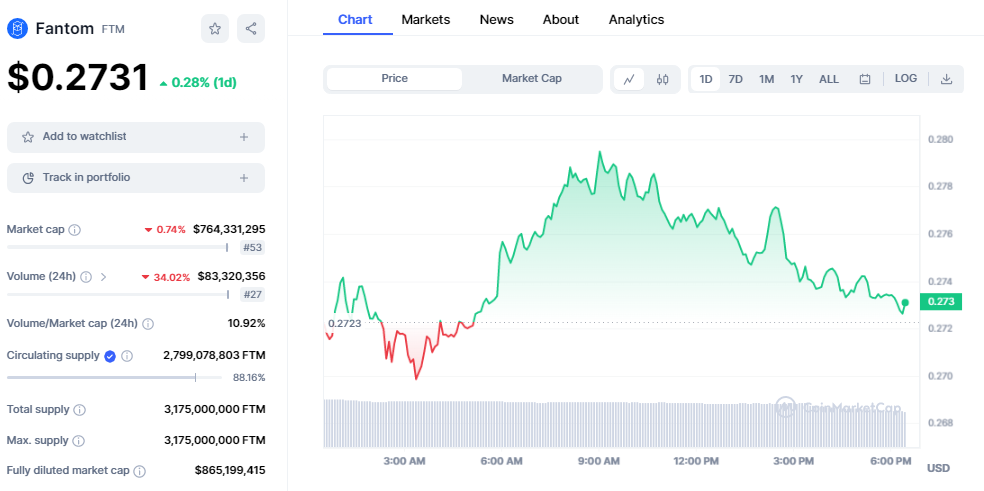Screen dimensions: 984x491
Task: Open the Chart tab
Action: (x=355, y=19)
